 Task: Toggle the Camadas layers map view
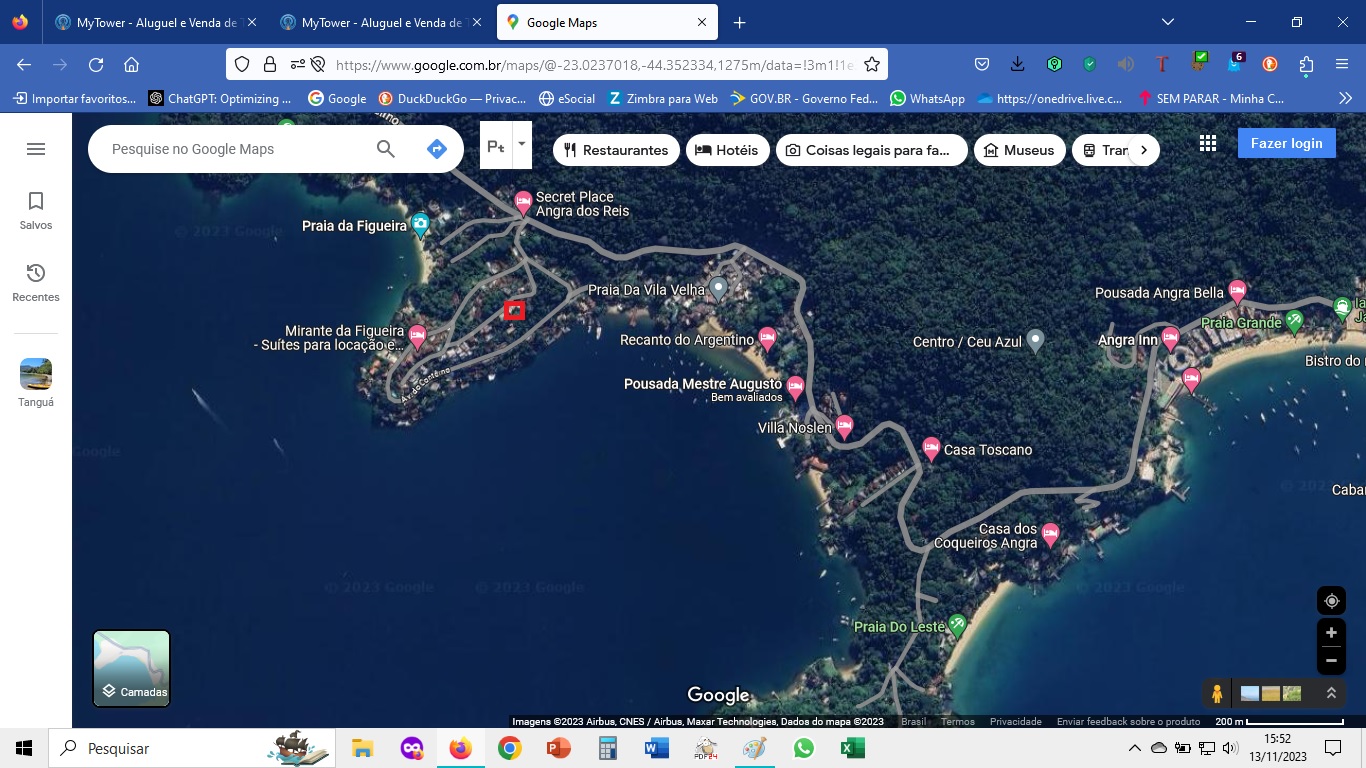pos(132,668)
